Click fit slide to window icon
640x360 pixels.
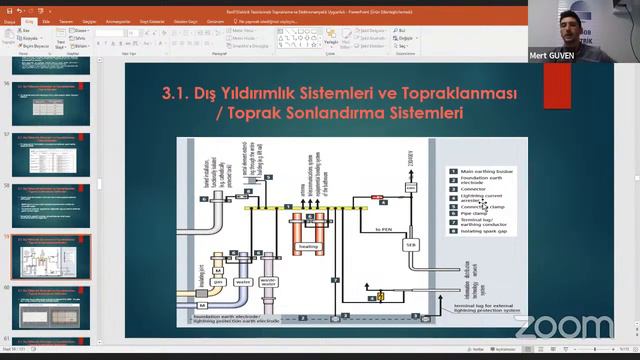pos(635,349)
